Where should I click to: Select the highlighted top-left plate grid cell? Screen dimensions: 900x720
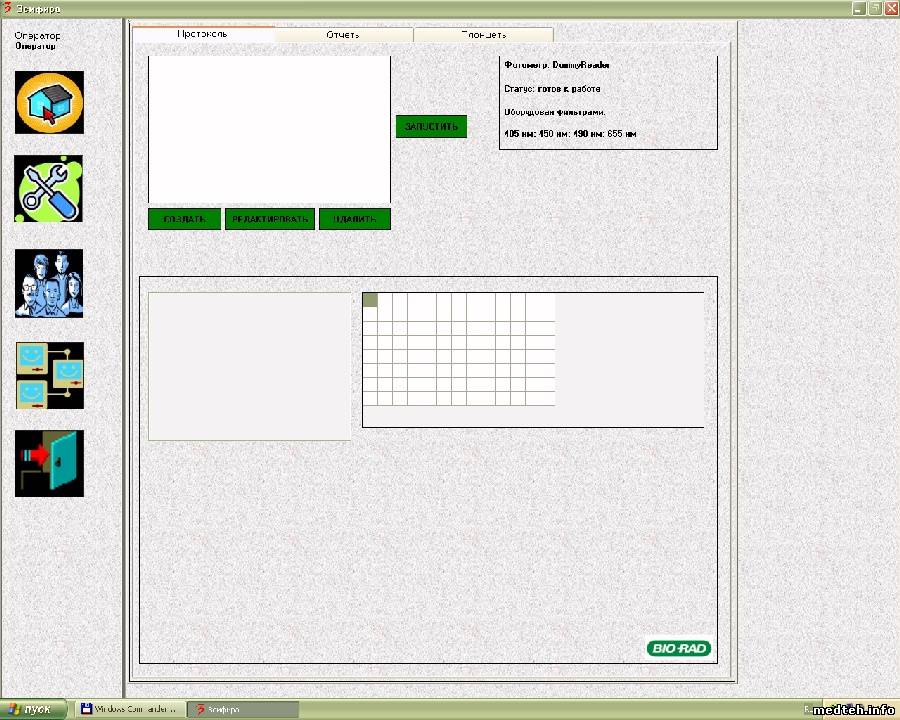click(370, 300)
